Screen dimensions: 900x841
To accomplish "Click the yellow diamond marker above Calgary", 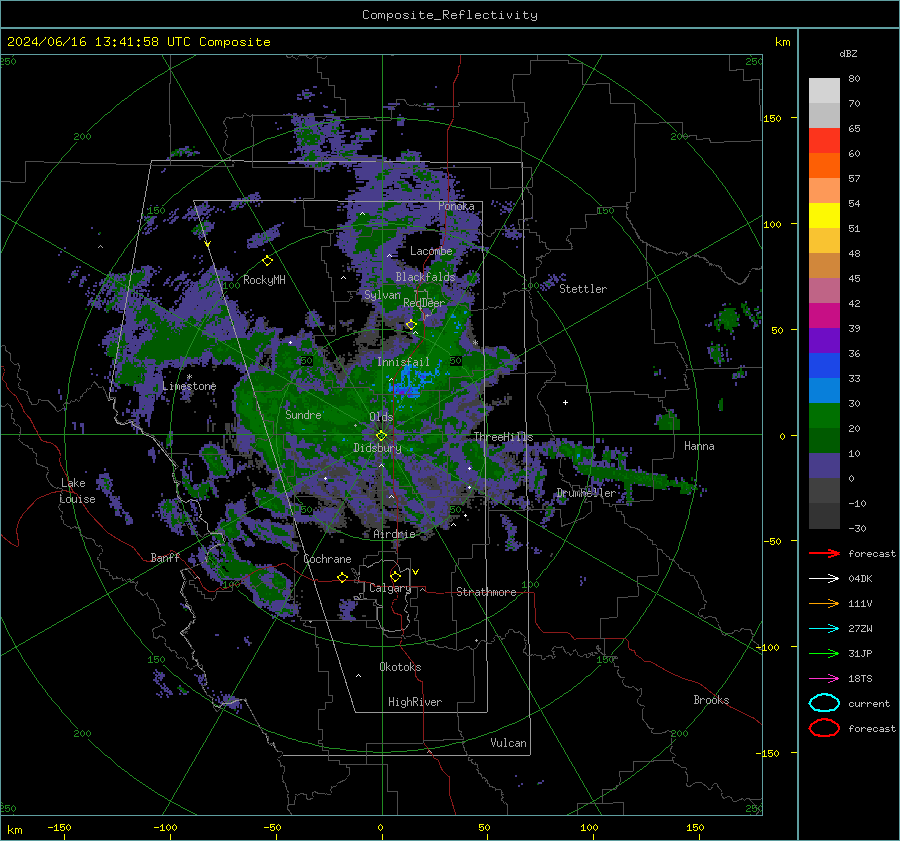I will click(395, 576).
